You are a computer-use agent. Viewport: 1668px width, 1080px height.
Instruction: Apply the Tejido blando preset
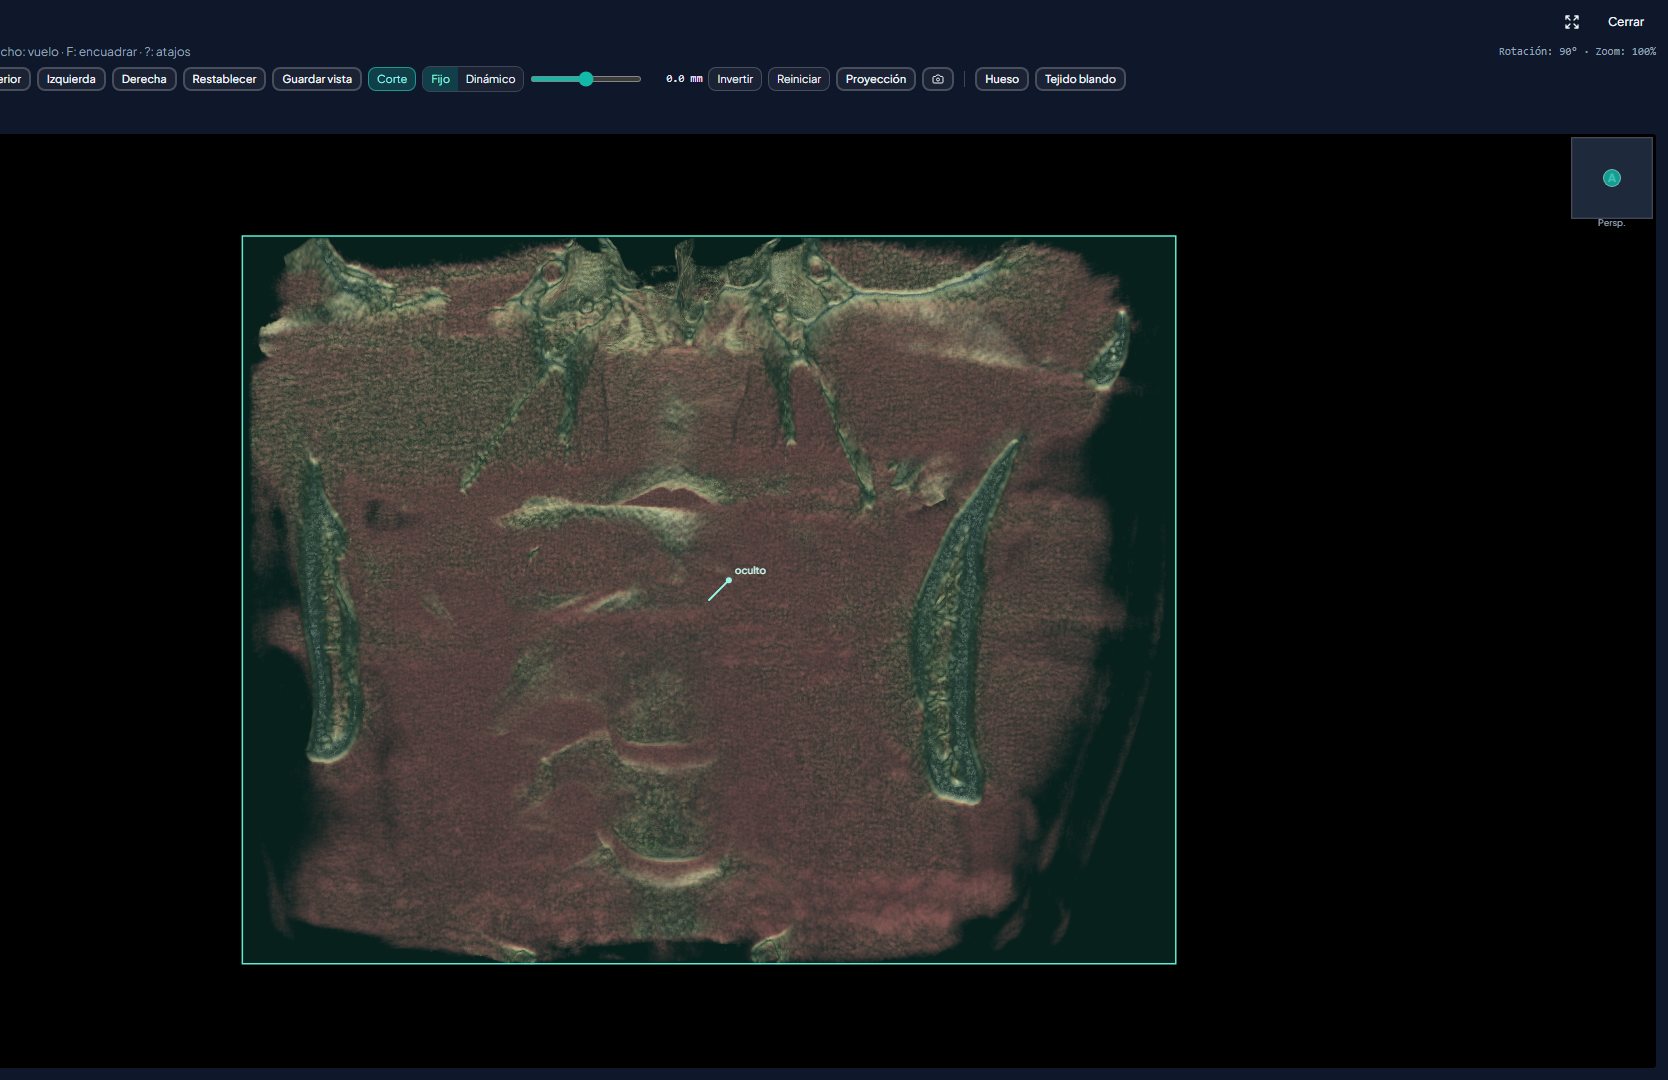point(1080,79)
